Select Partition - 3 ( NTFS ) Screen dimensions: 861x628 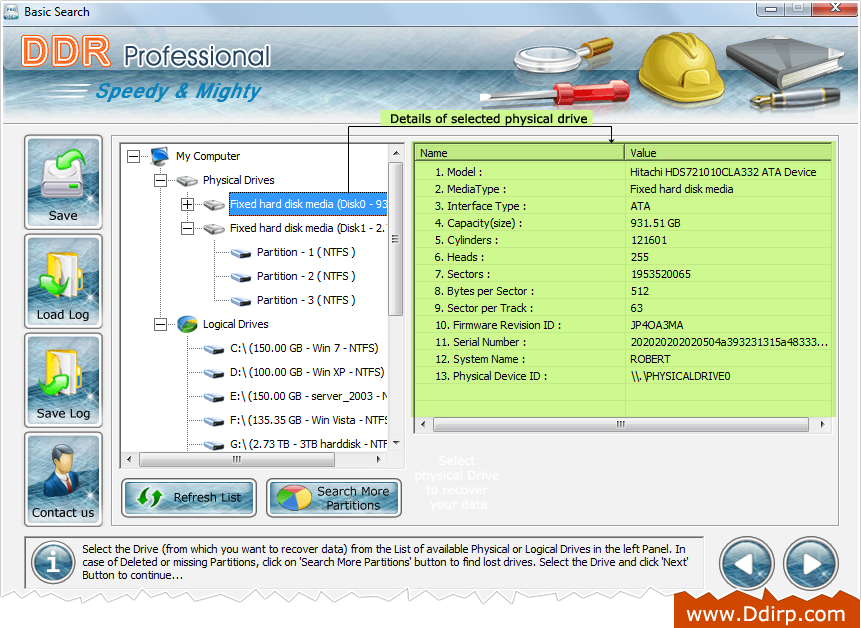coord(306,300)
